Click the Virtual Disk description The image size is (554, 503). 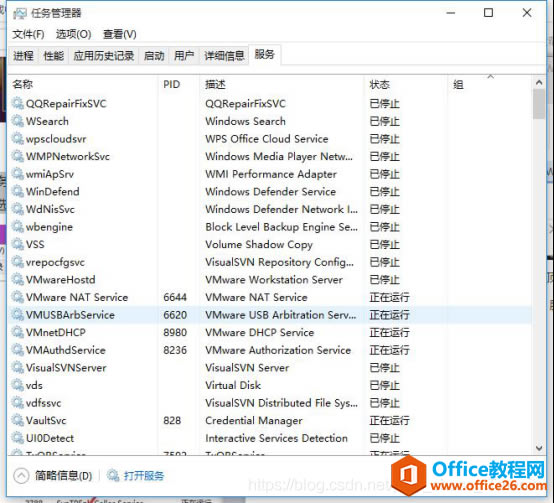(233, 385)
